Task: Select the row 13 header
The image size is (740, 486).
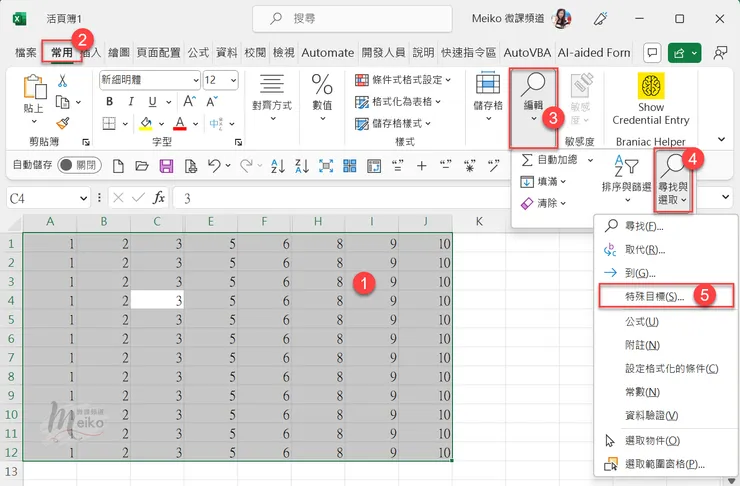Action: coord(11,471)
